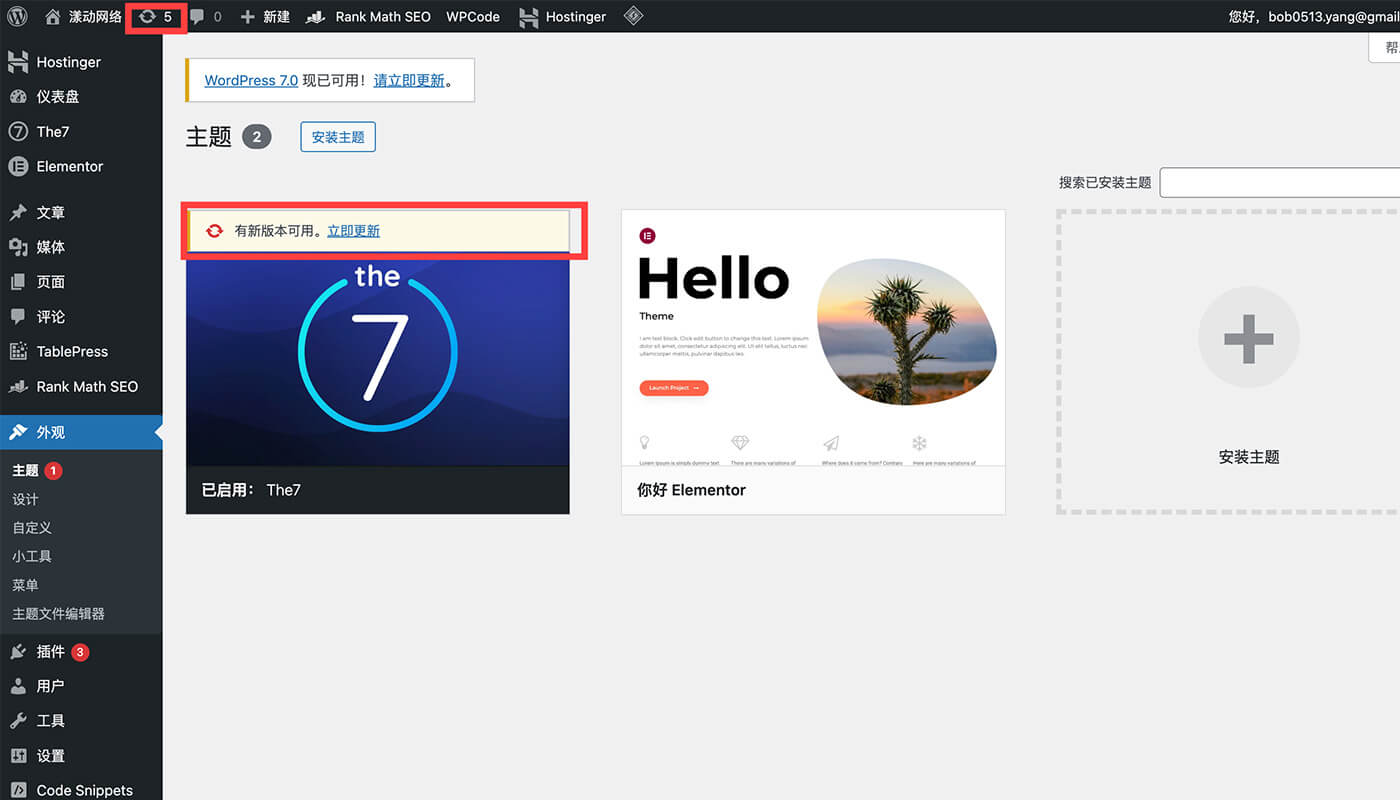Click the Hostinger logo in admin bar
The width and height of the screenshot is (1400, 800).
click(x=529, y=16)
